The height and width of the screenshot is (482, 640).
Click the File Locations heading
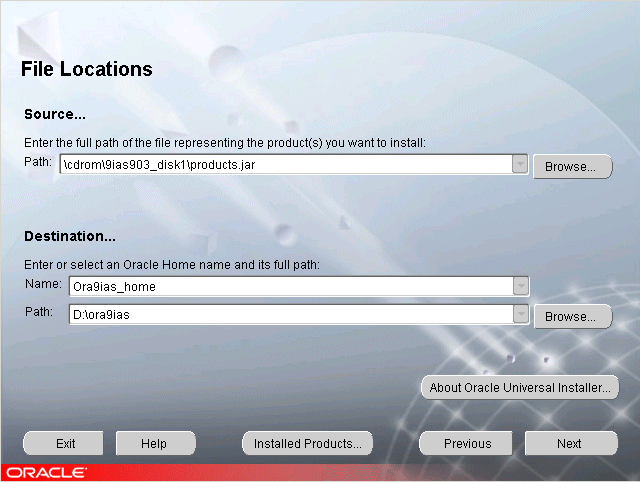point(87,69)
